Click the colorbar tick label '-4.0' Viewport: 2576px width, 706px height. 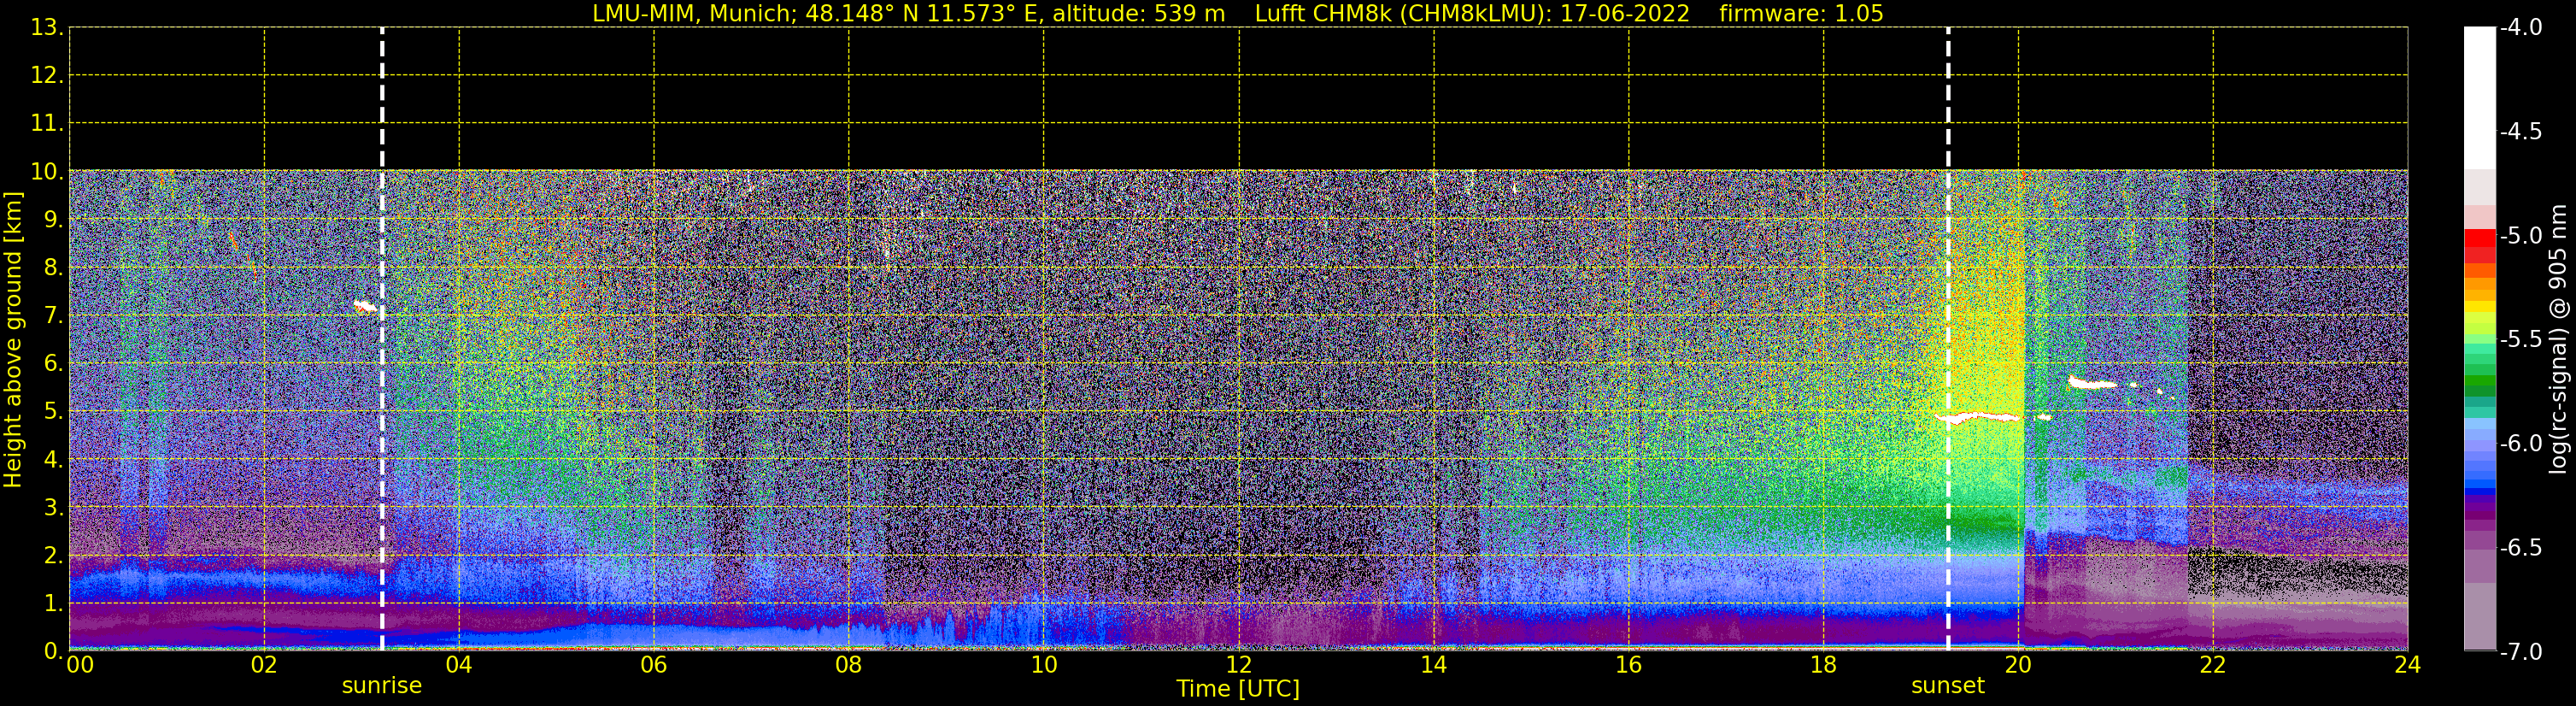click(x=2520, y=27)
